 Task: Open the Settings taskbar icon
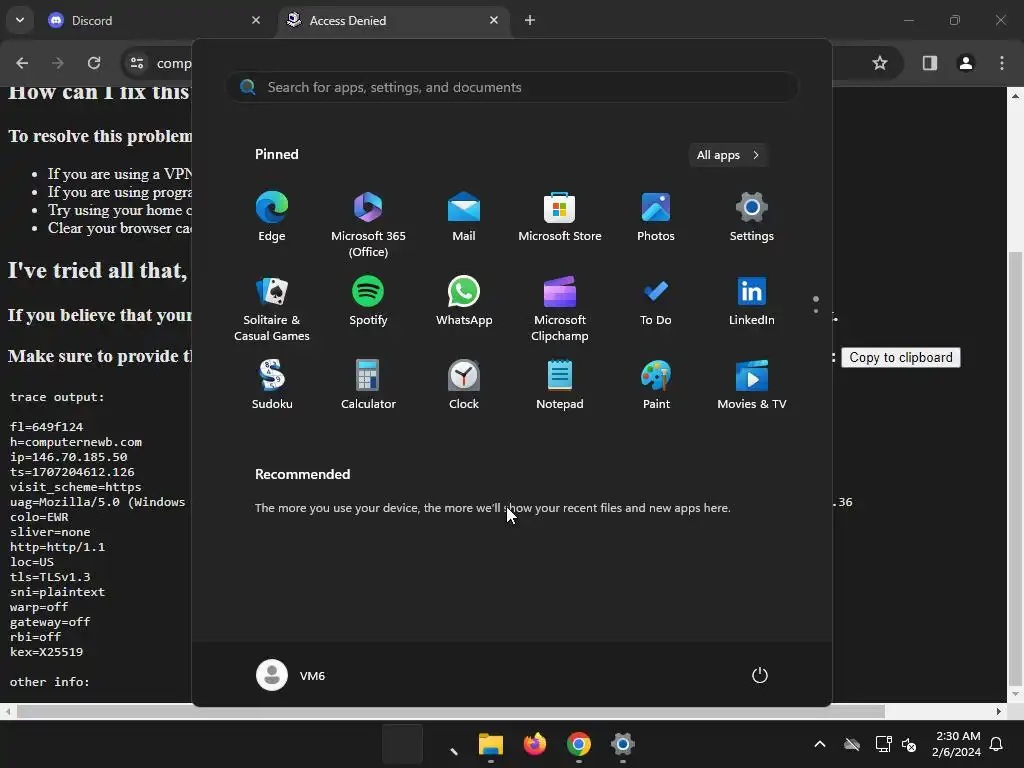click(x=622, y=744)
